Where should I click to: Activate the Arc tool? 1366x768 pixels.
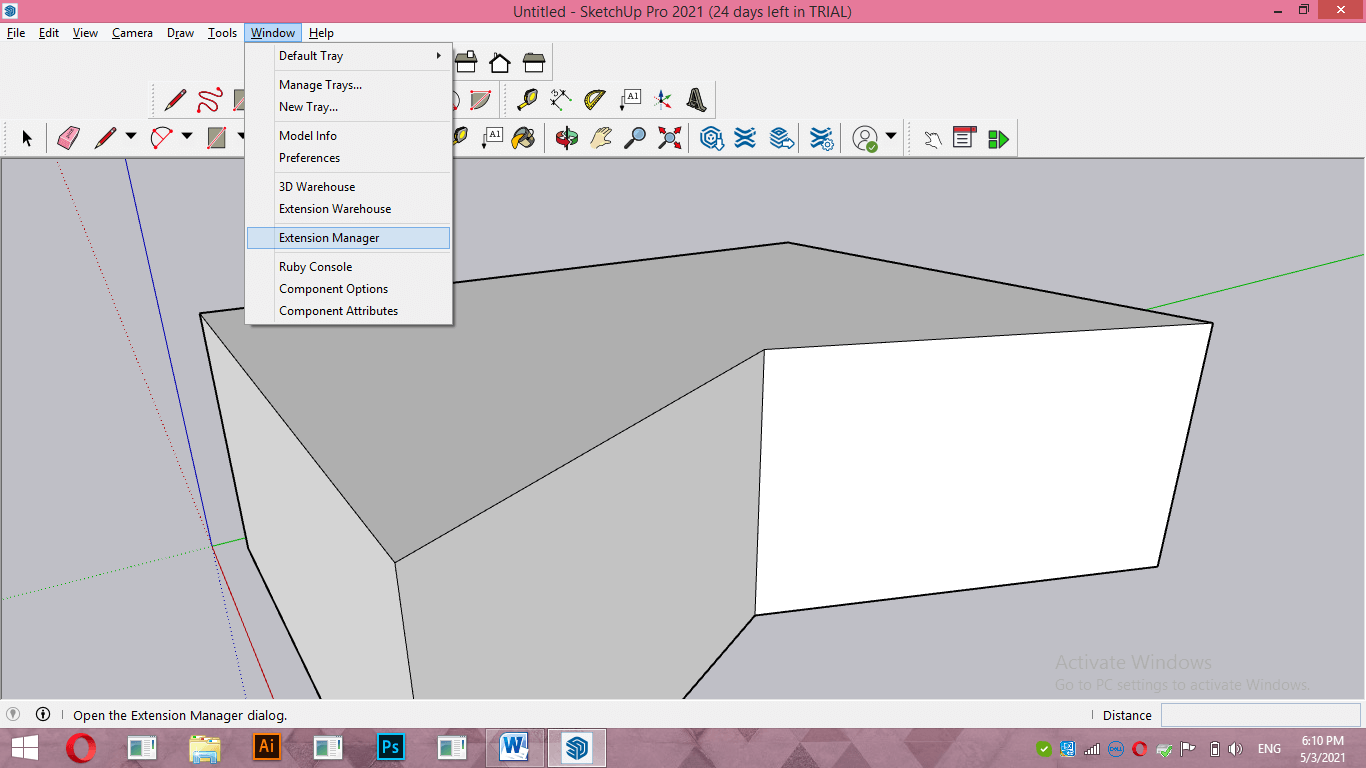161,137
